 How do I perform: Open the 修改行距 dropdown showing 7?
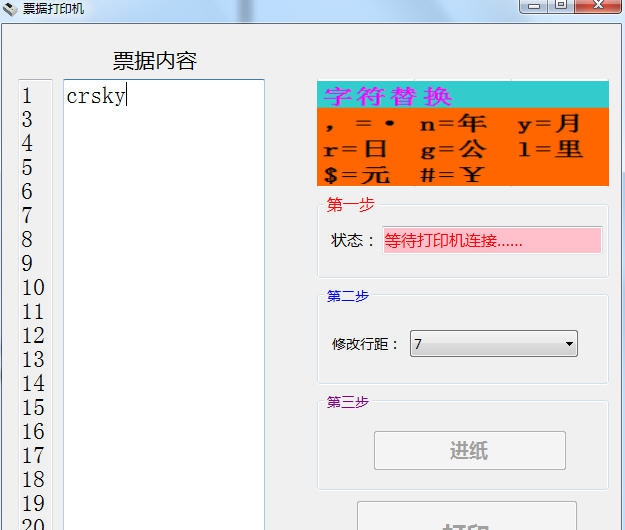tap(493, 344)
